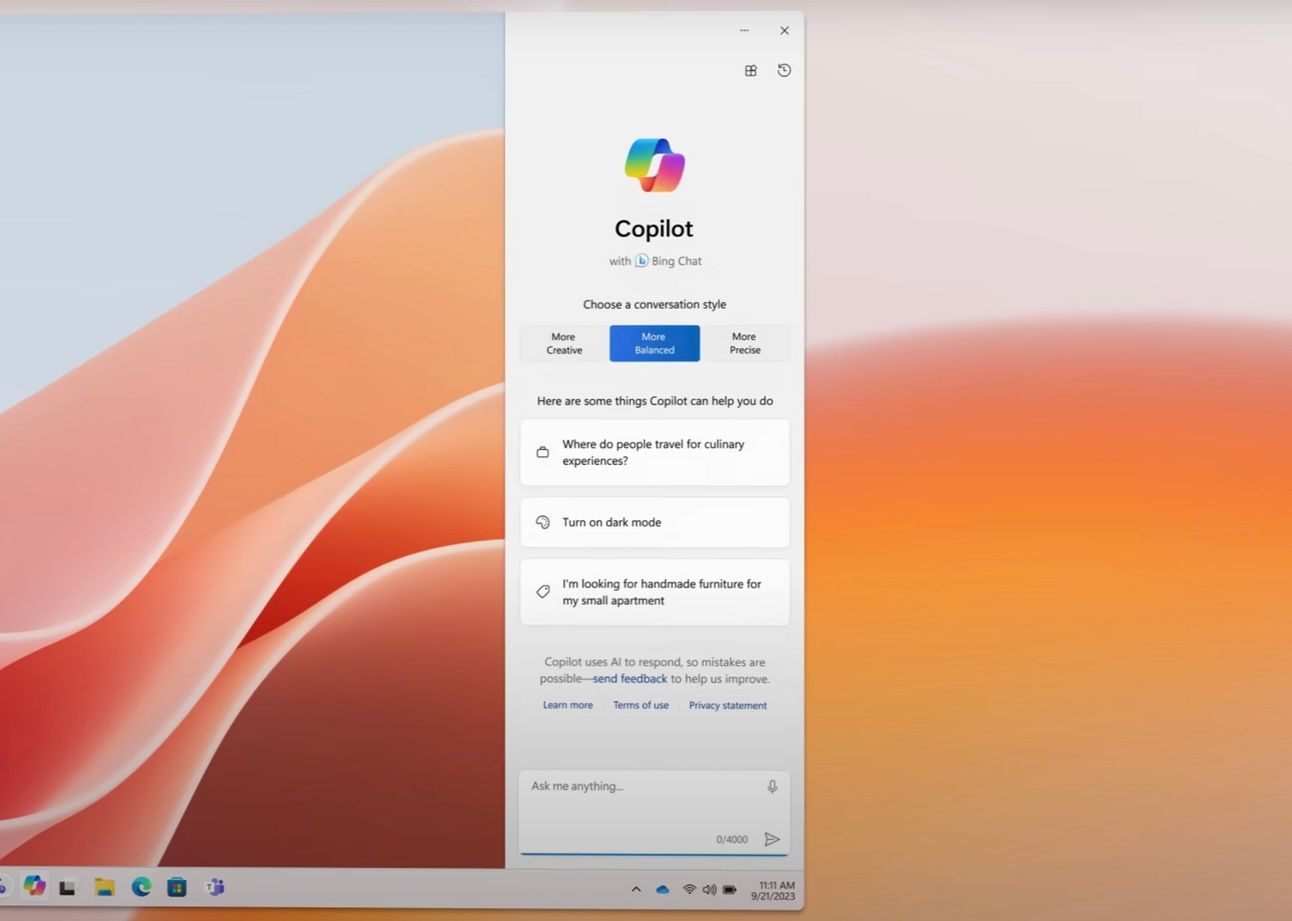Focus the Ask me anything input box
1292x921 pixels.
(x=654, y=812)
